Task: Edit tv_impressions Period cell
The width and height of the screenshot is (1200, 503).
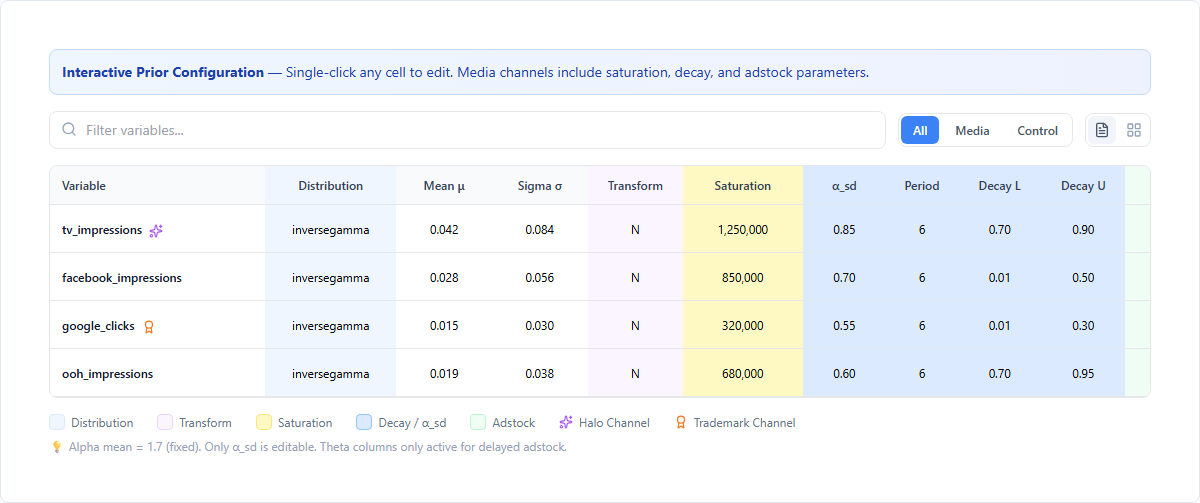Action: [922, 230]
